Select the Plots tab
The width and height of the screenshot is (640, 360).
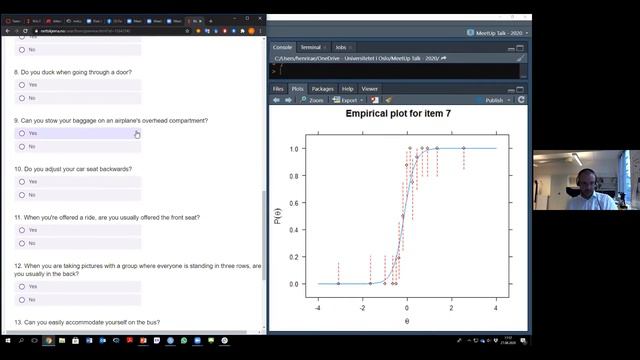click(298, 89)
